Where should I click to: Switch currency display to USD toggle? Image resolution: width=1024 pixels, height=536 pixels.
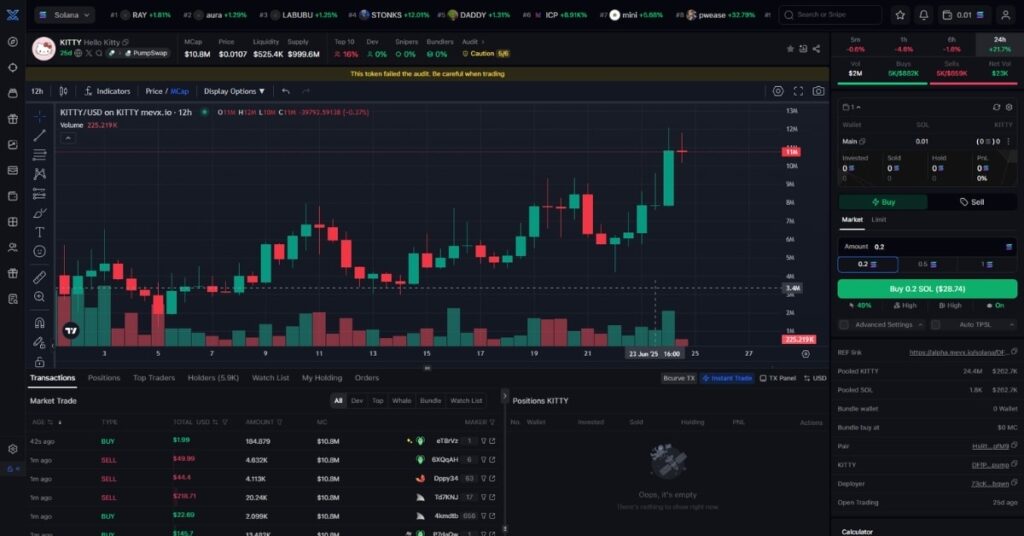tap(815, 378)
